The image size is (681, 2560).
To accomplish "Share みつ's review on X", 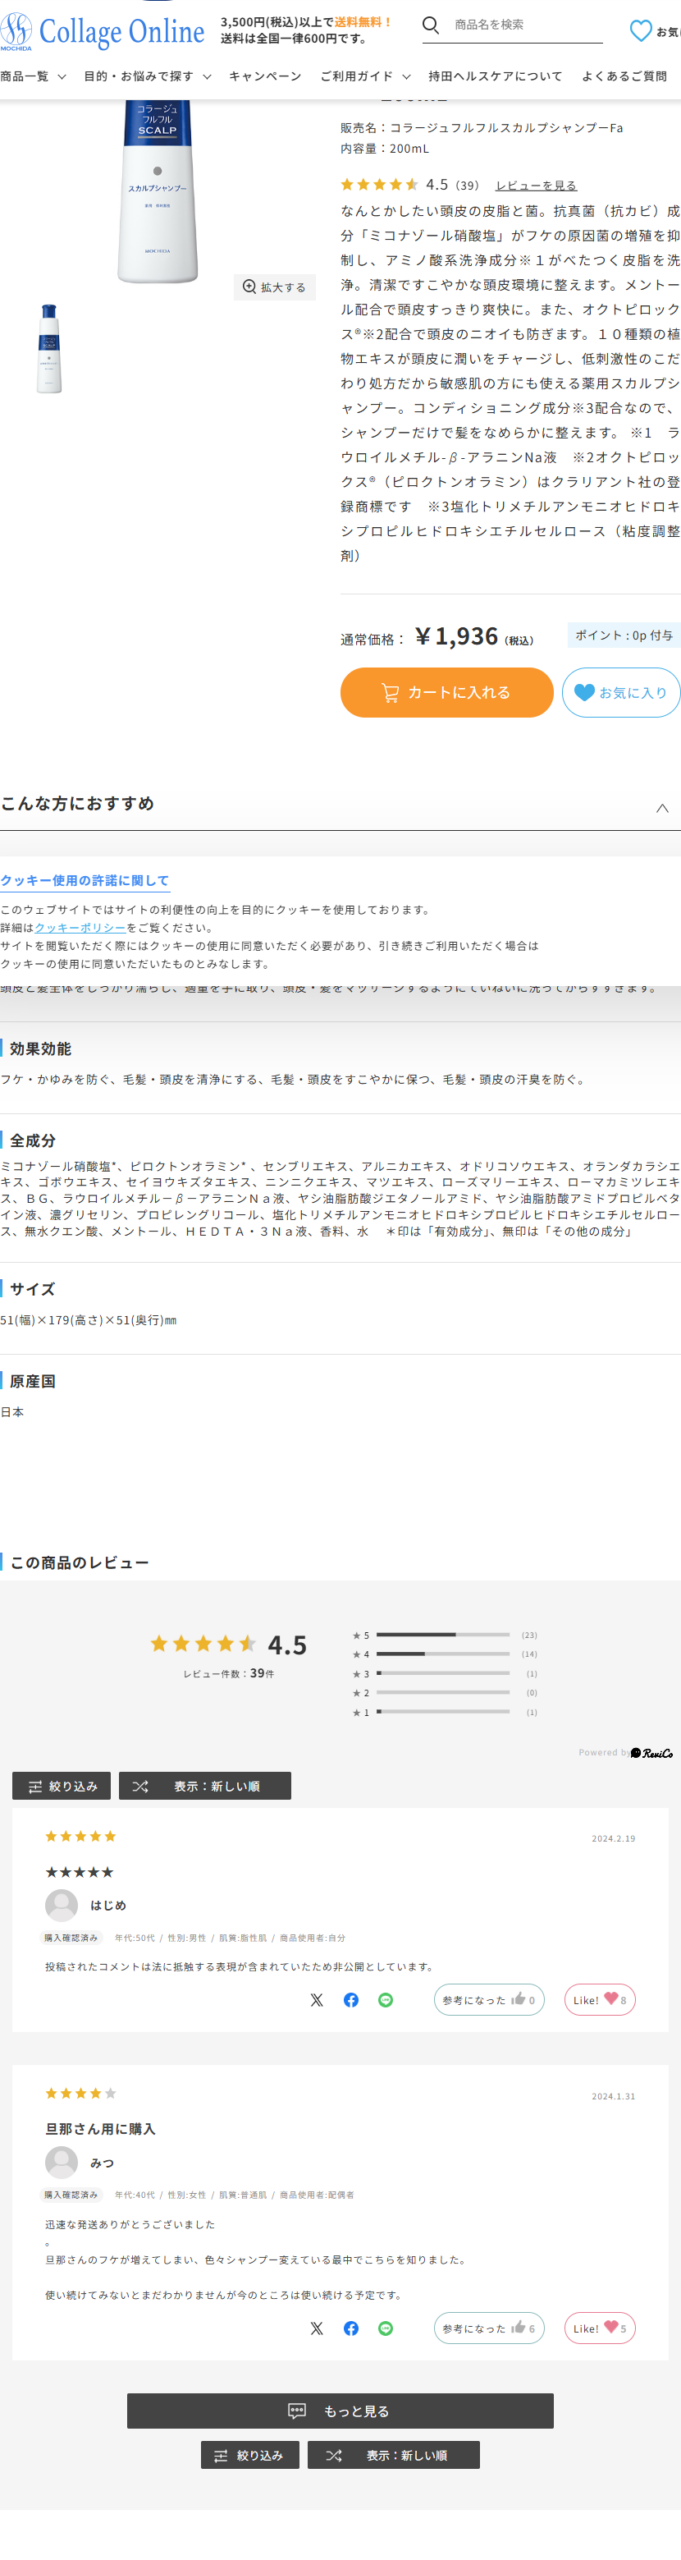I will click(317, 2328).
